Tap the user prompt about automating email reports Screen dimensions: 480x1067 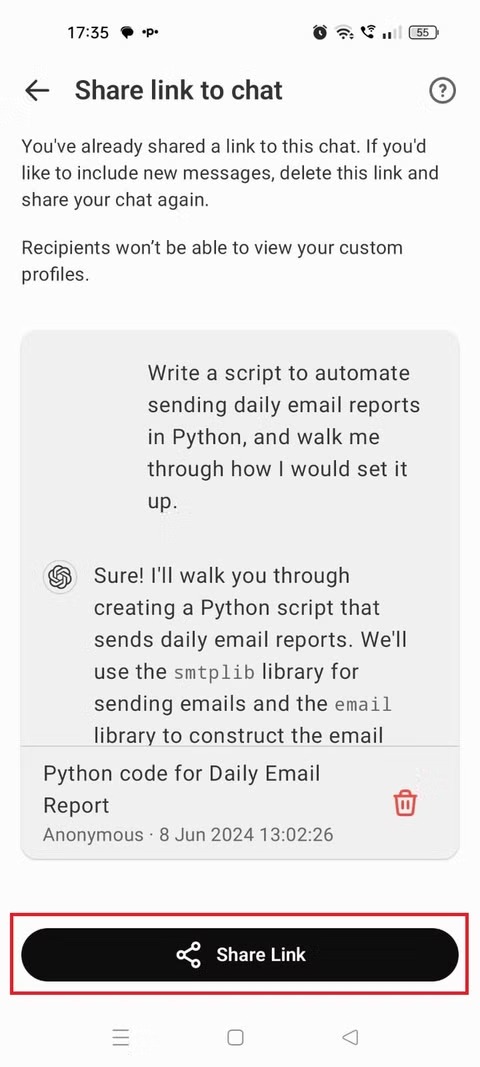(283, 437)
